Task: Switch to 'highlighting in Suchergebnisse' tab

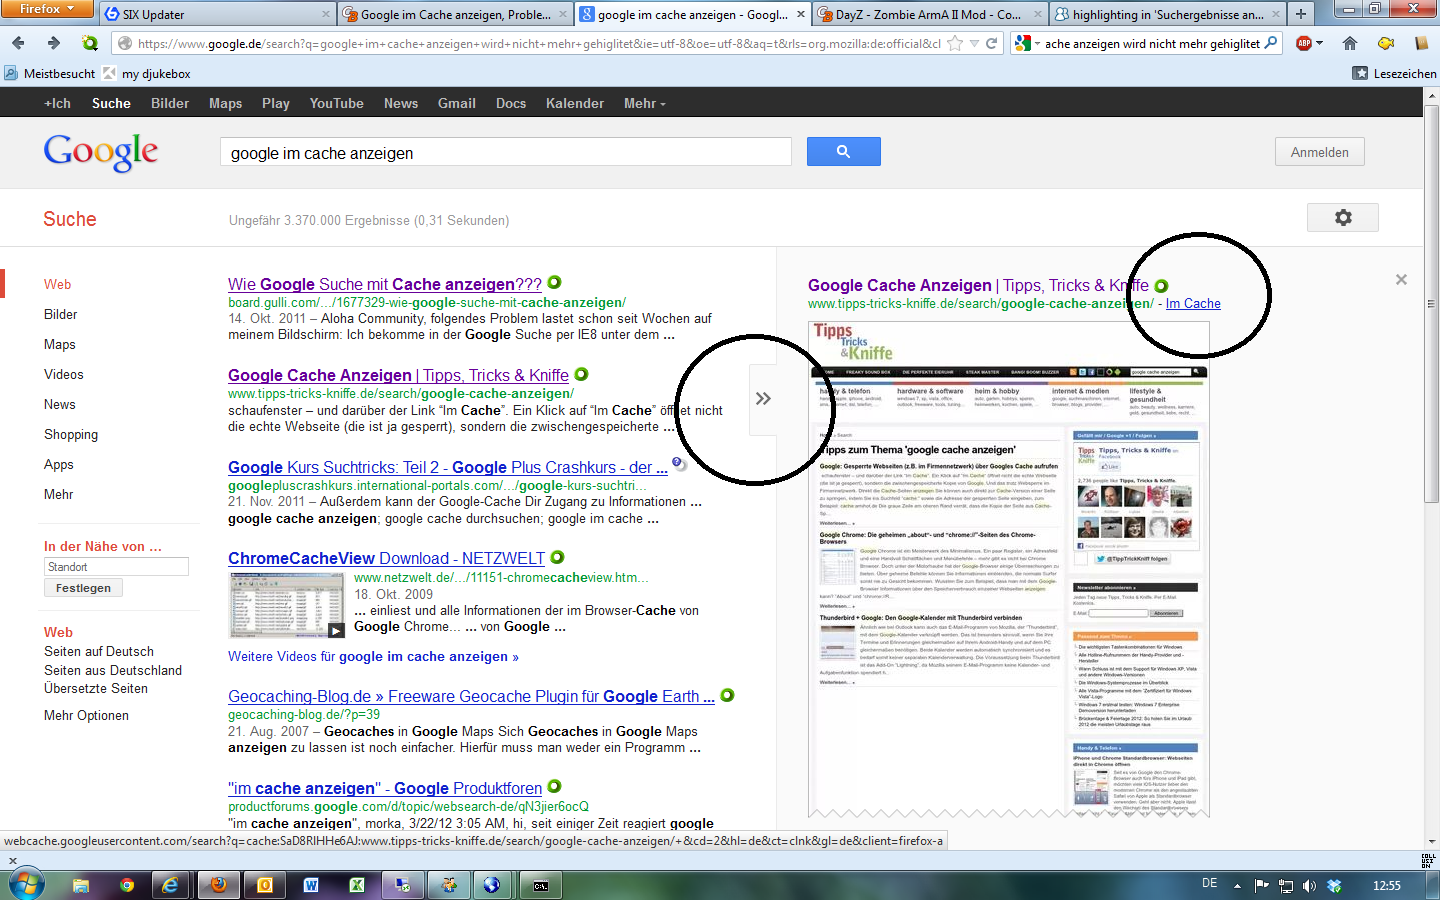Action: point(1167,14)
